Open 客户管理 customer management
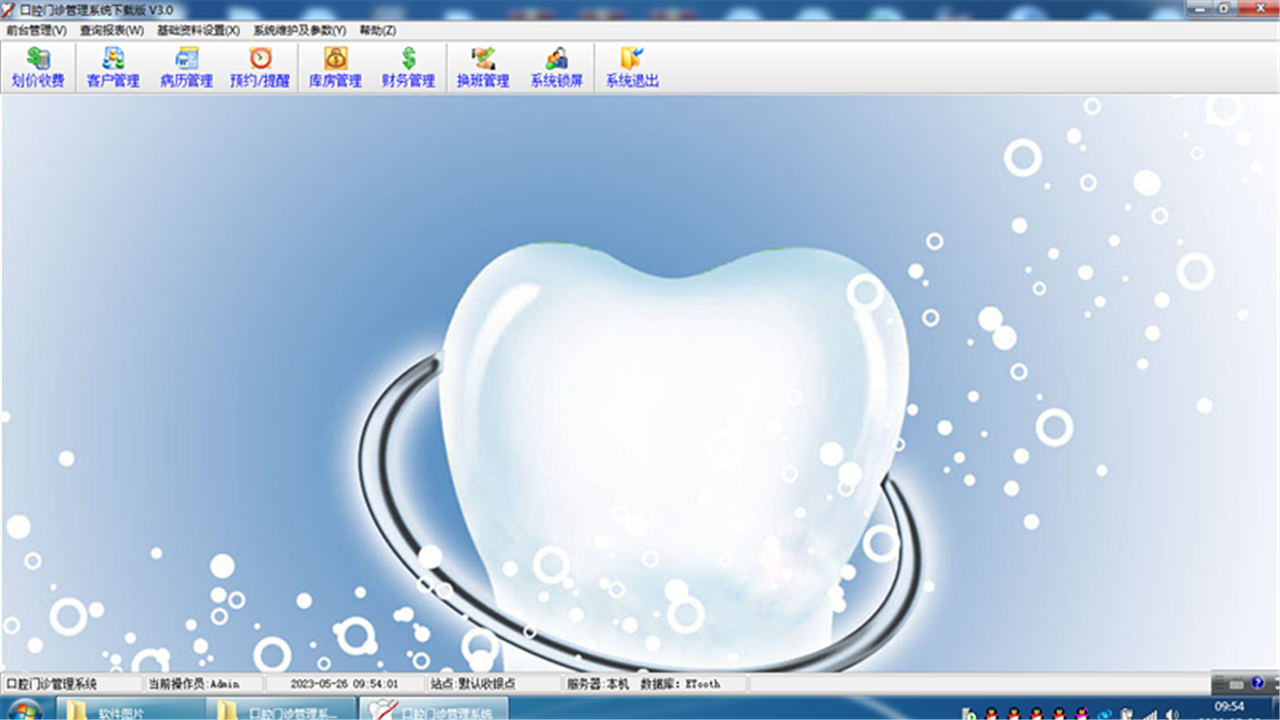The image size is (1280, 720). (113, 68)
